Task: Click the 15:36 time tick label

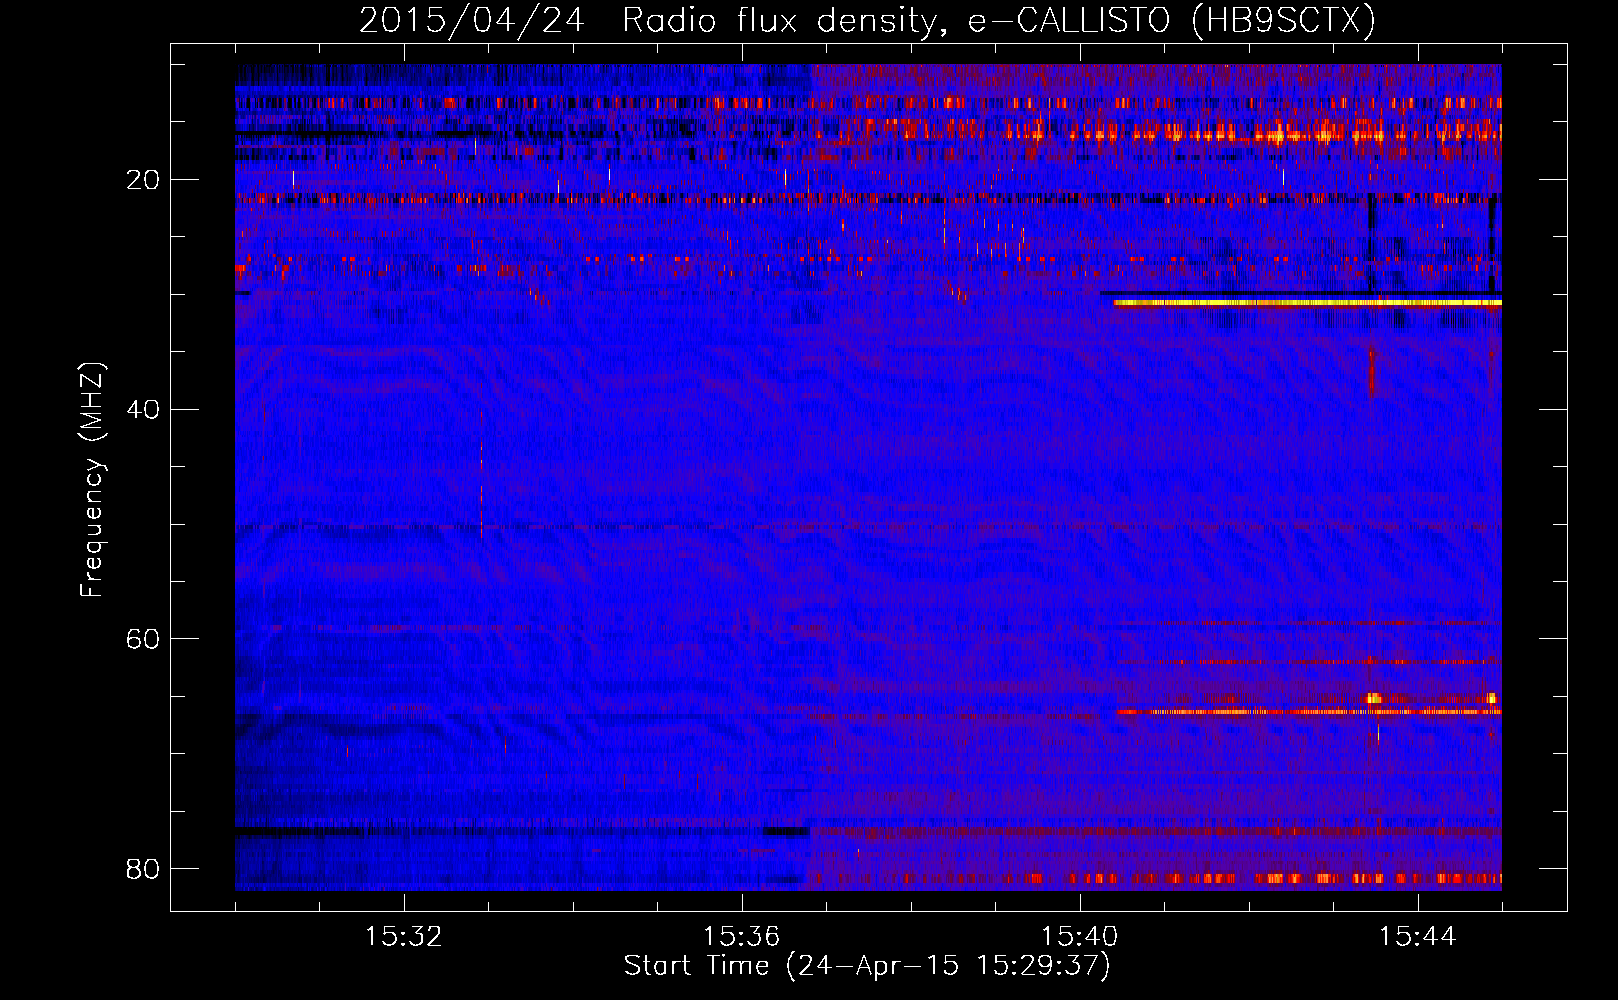Action: (742, 937)
